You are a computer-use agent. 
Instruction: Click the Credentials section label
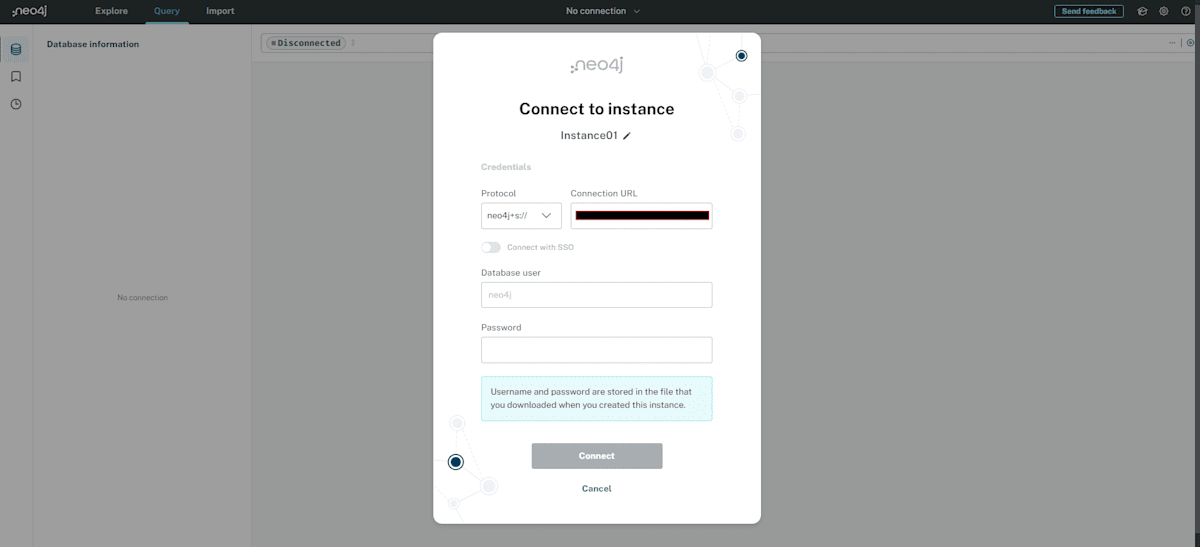click(x=506, y=167)
